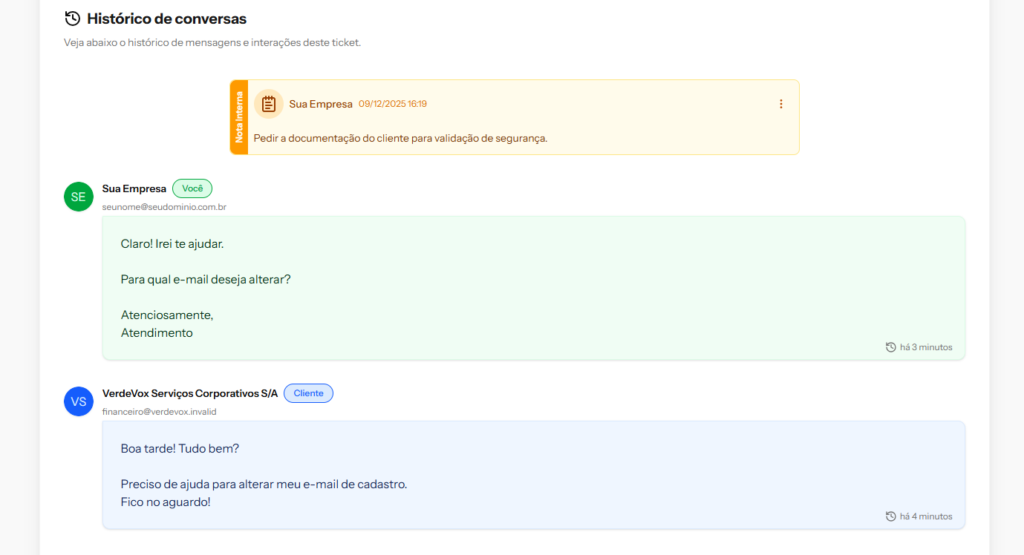Click the Histórico de conversas heading
Image resolution: width=1024 pixels, height=555 pixels.
tap(166, 19)
